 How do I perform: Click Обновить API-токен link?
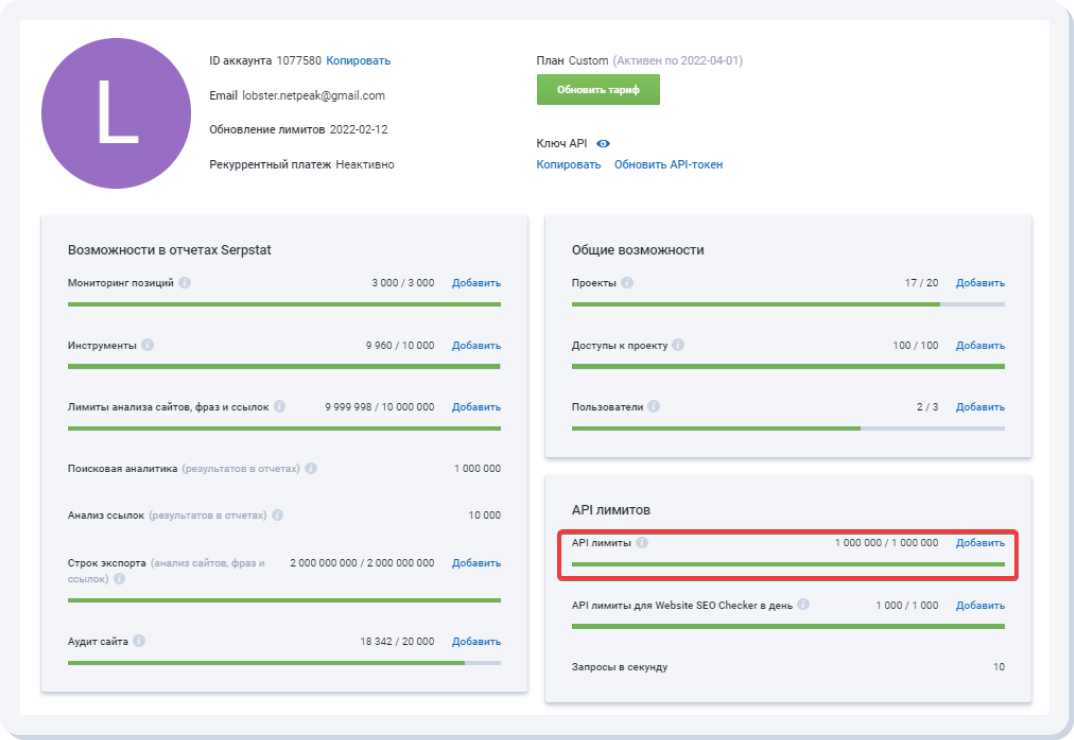coord(668,164)
